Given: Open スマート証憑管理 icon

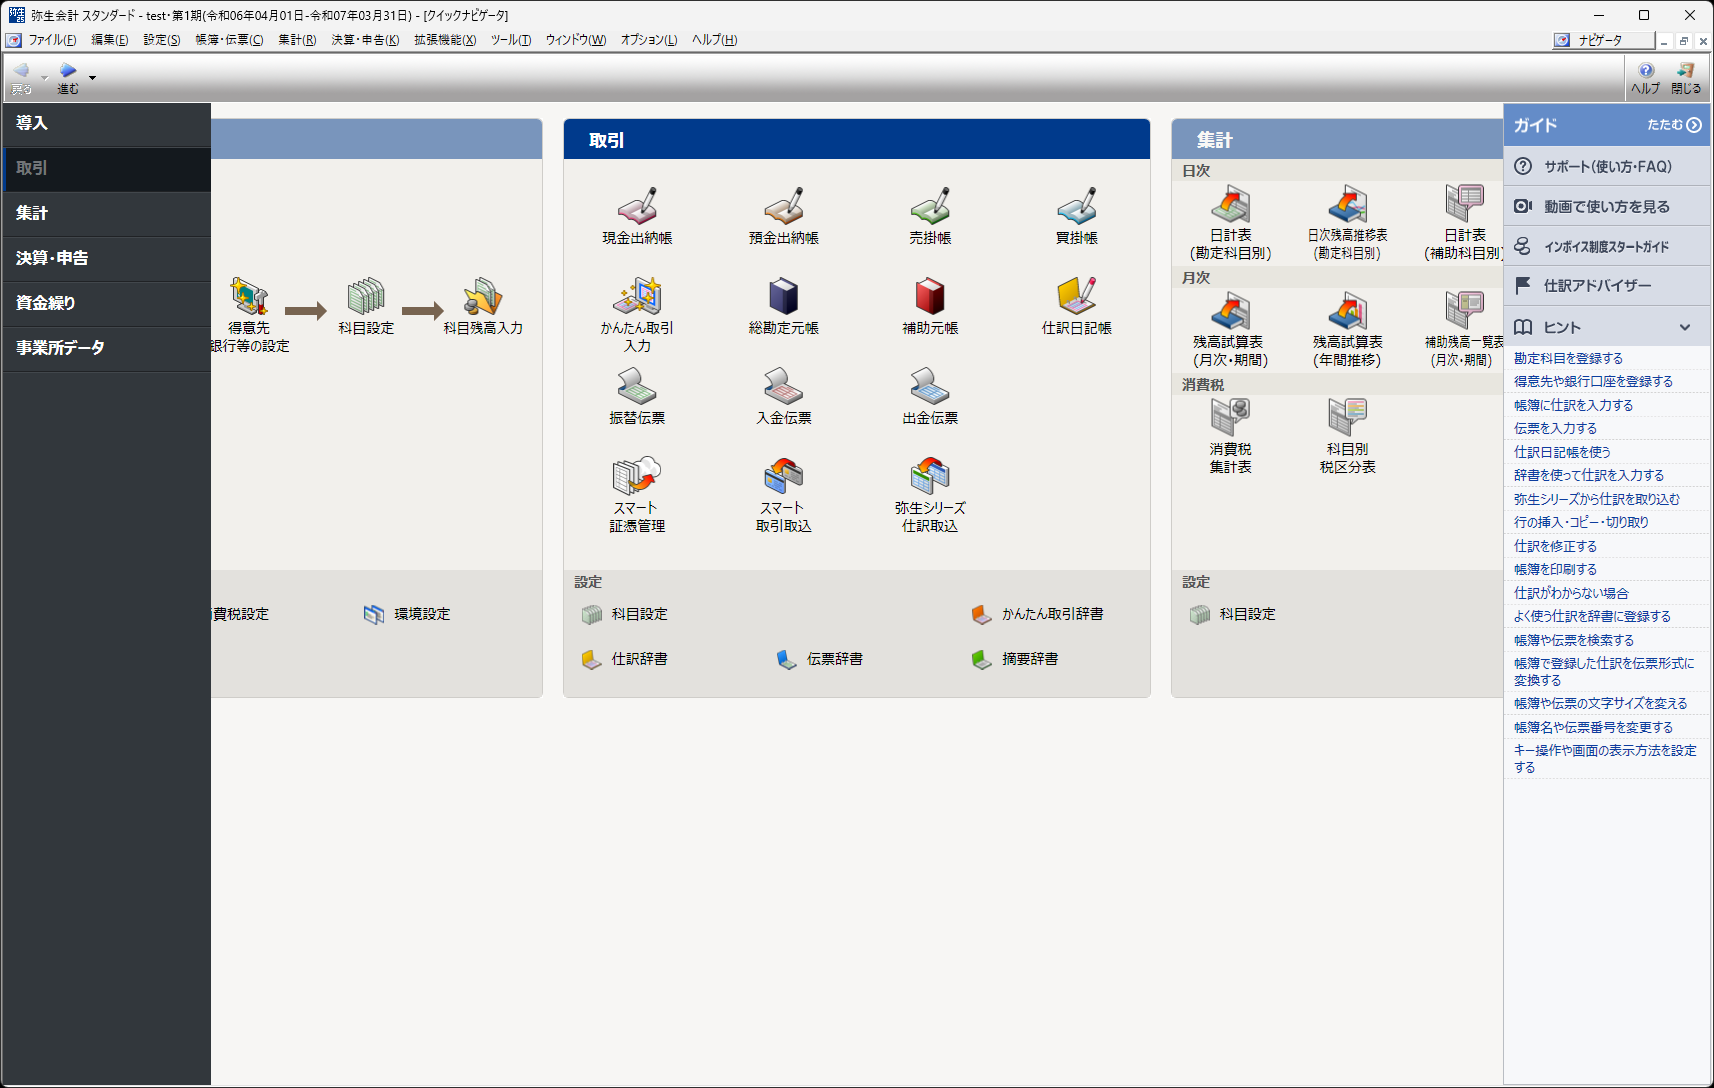Looking at the screenshot, I should [x=637, y=476].
